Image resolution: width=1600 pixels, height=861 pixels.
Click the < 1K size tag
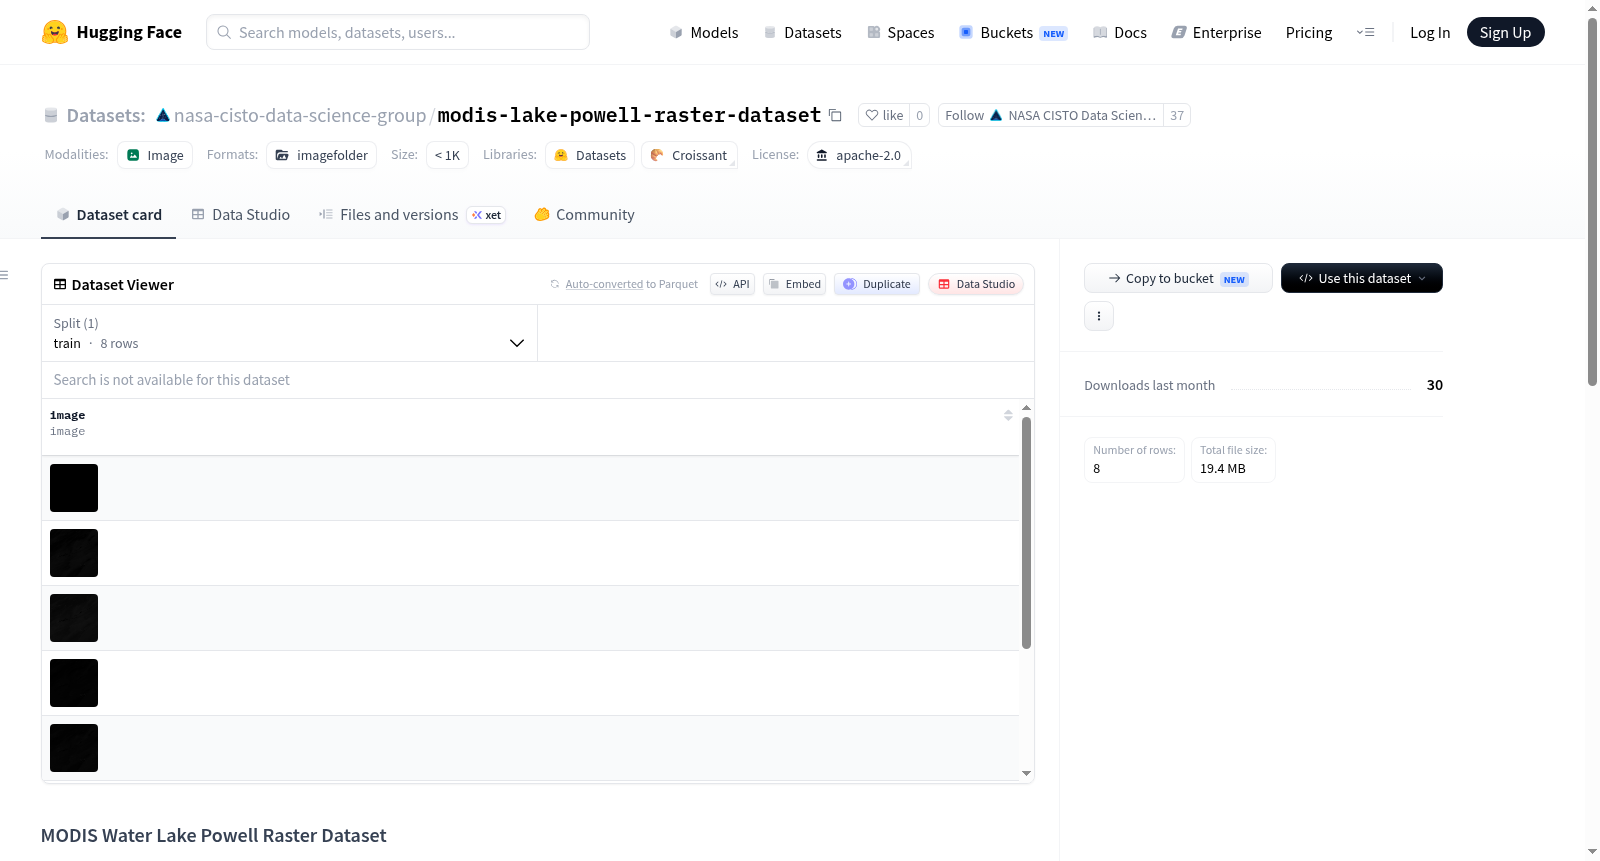point(447,155)
